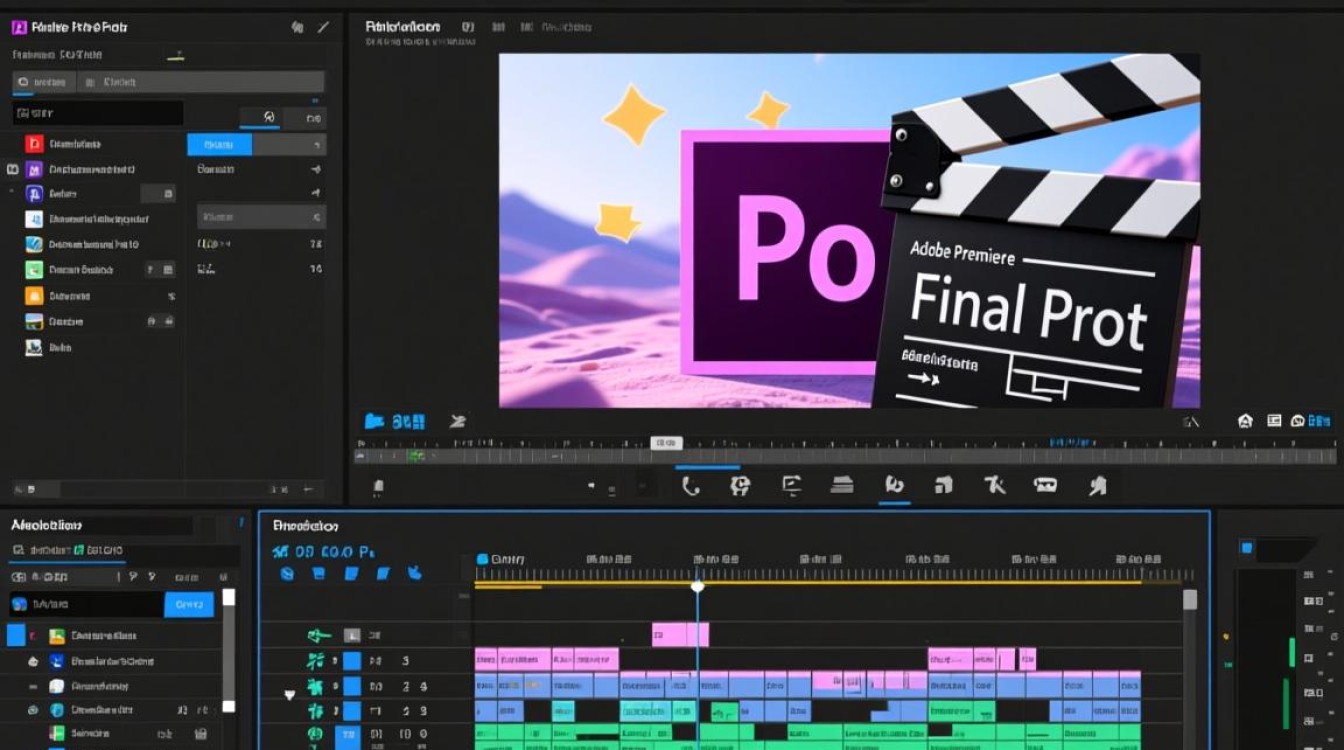Click the pencil edit icon in the project panel header
The width and height of the screenshot is (1344, 750).
point(325,27)
